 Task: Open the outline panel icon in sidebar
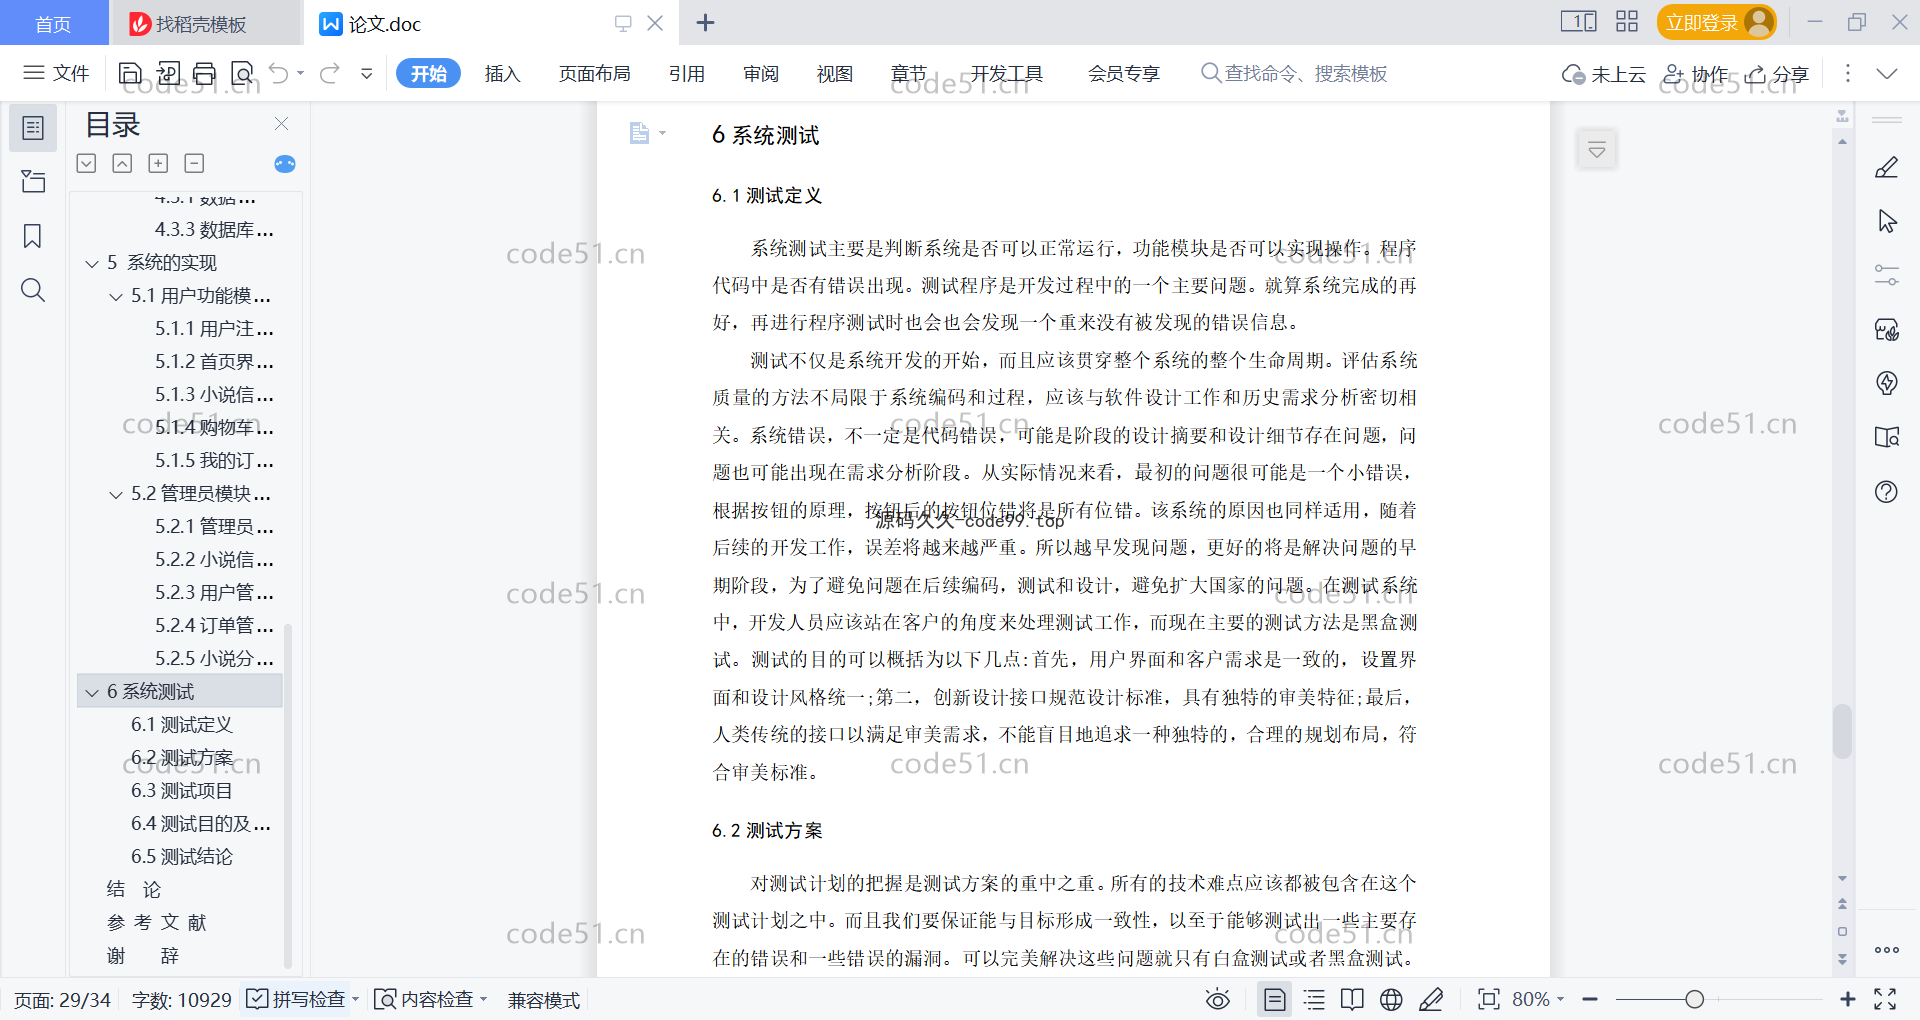[33, 128]
